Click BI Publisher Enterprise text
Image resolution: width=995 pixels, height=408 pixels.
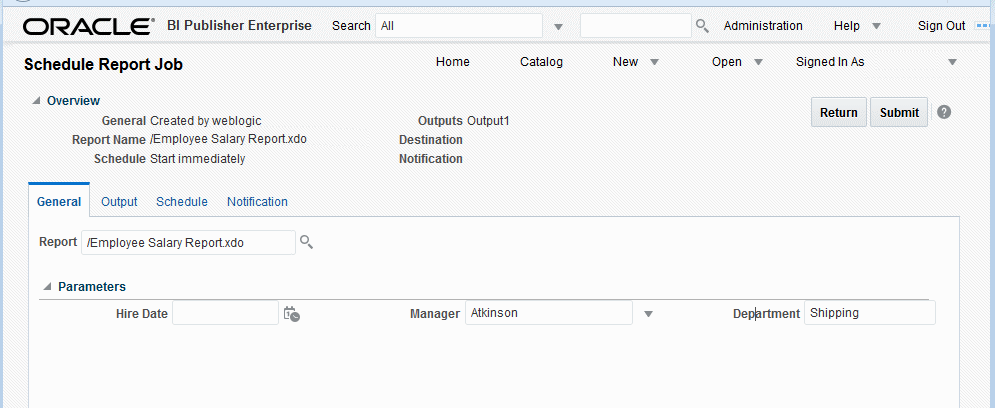click(x=239, y=26)
